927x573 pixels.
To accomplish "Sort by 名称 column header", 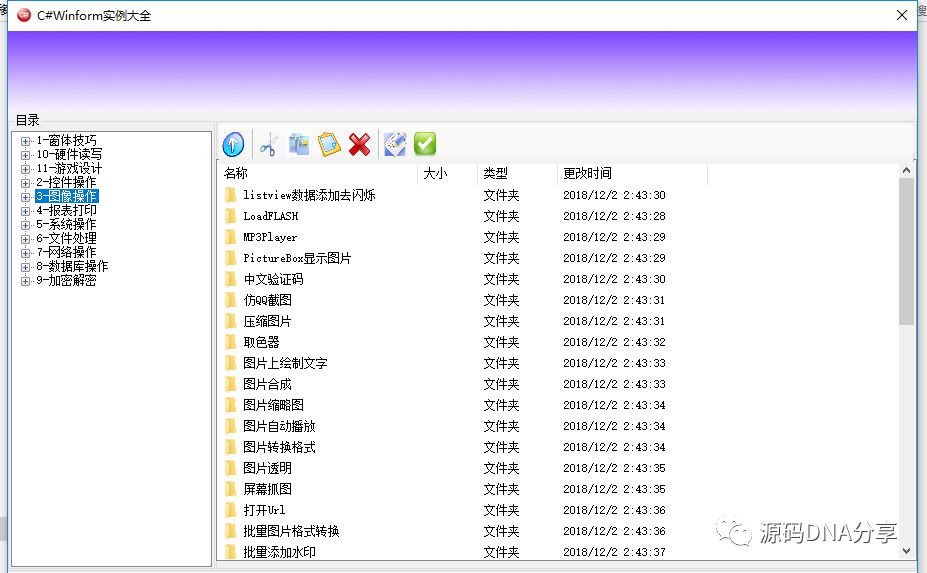I will (x=318, y=173).
